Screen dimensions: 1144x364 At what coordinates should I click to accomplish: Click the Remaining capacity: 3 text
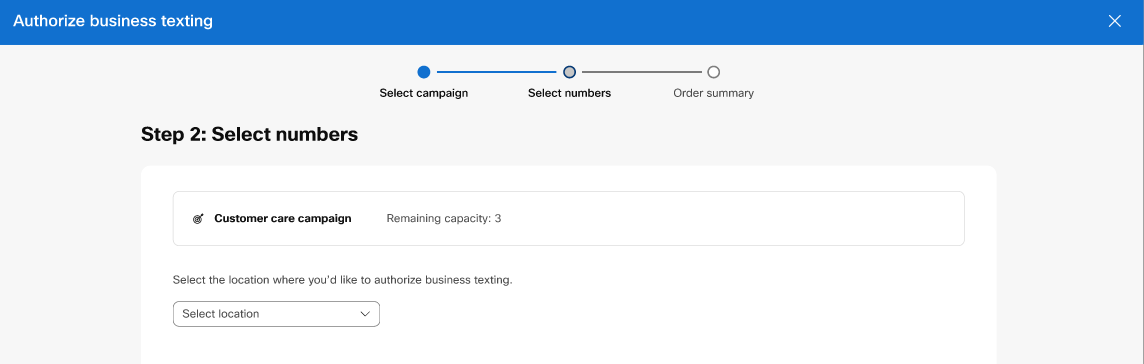pos(444,218)
